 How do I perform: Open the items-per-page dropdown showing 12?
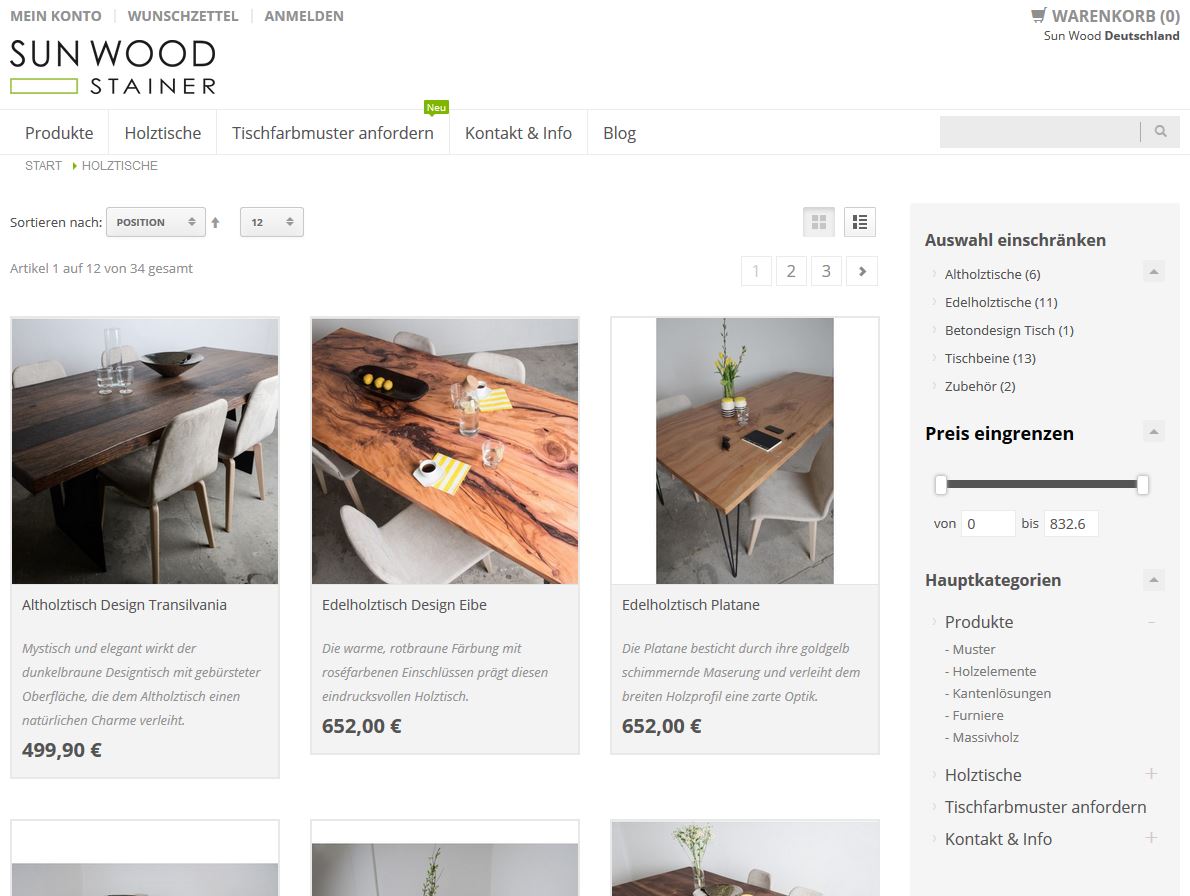tap(272, 222)
